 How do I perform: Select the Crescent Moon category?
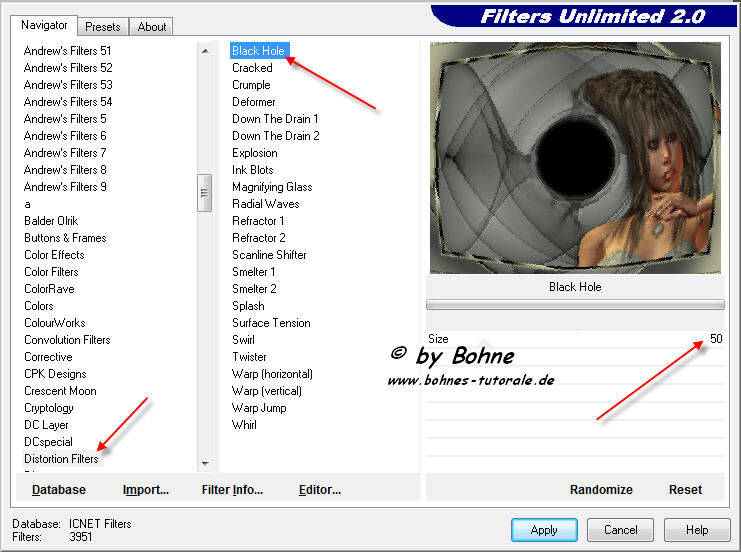tap(60, 391)
